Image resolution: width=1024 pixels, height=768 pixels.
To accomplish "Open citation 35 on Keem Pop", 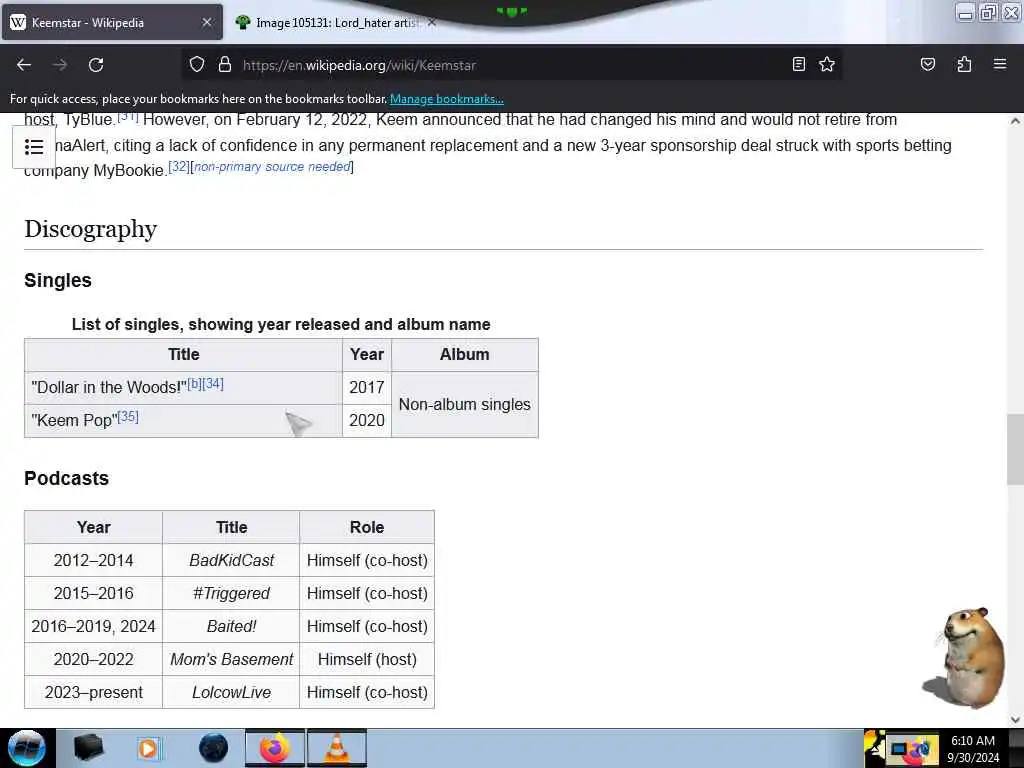I will (x=128, y=416).
